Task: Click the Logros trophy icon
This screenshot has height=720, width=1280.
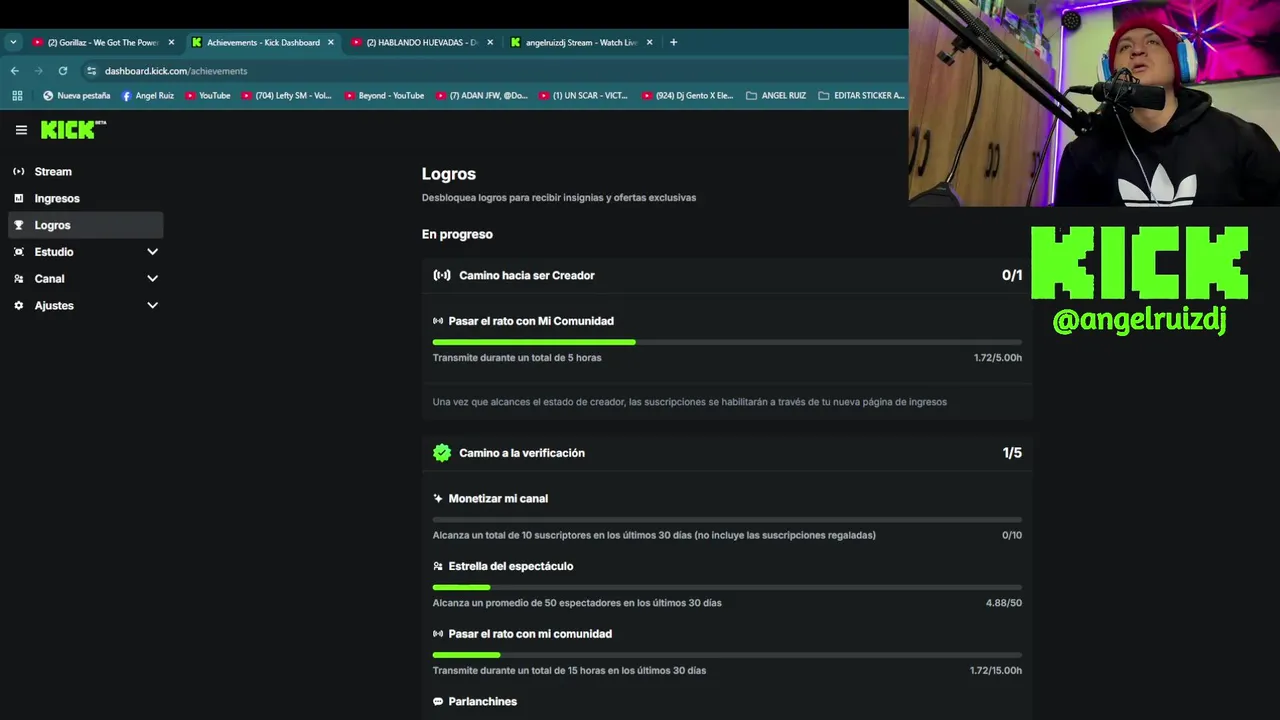Action: click(19, 225)
